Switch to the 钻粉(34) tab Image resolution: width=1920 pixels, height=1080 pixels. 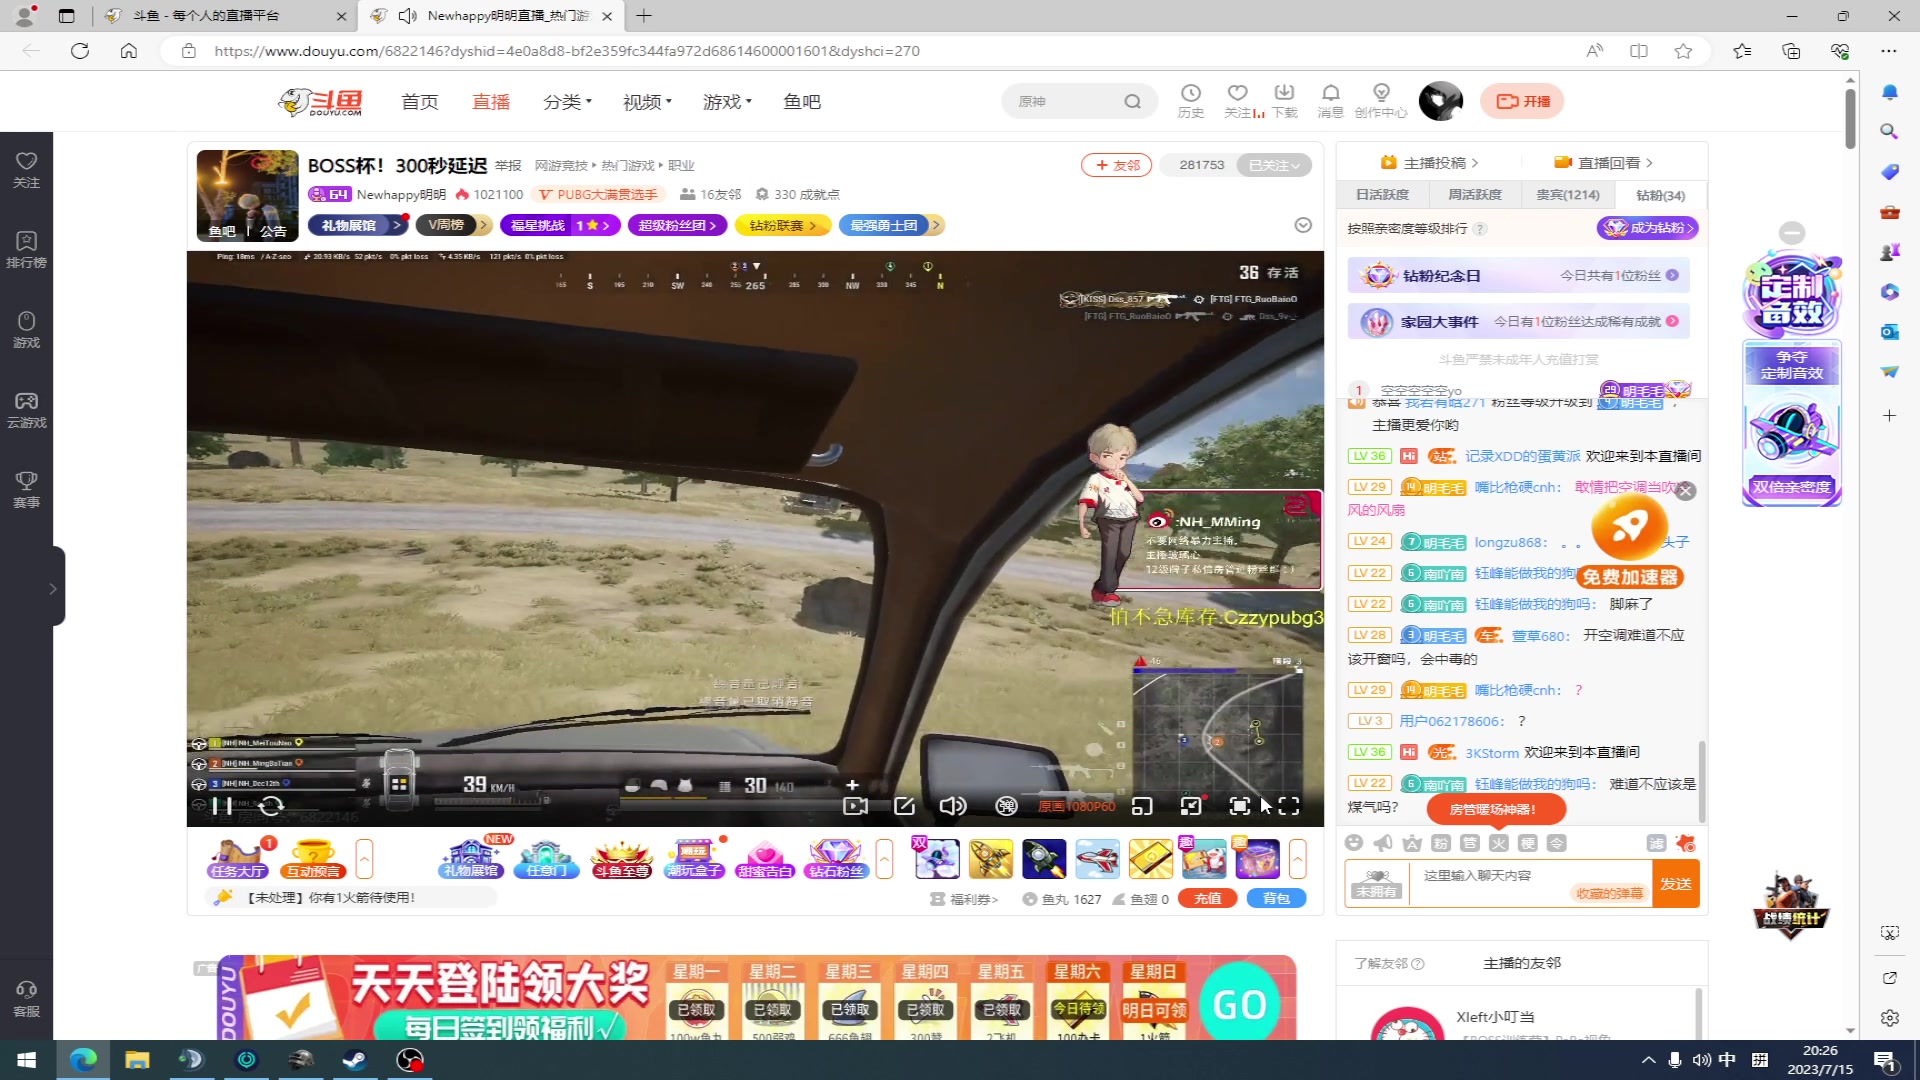tap(1660, 195)
